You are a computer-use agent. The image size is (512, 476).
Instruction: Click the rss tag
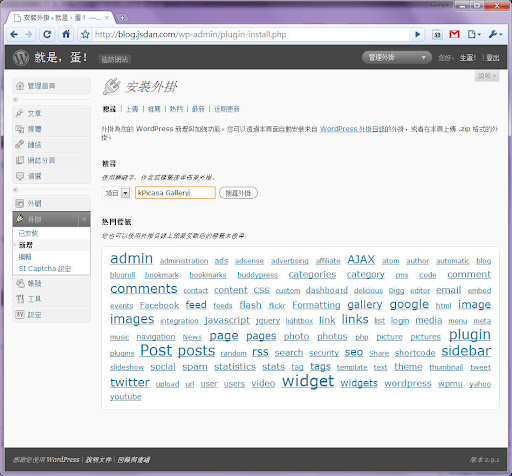click(260, 352)
